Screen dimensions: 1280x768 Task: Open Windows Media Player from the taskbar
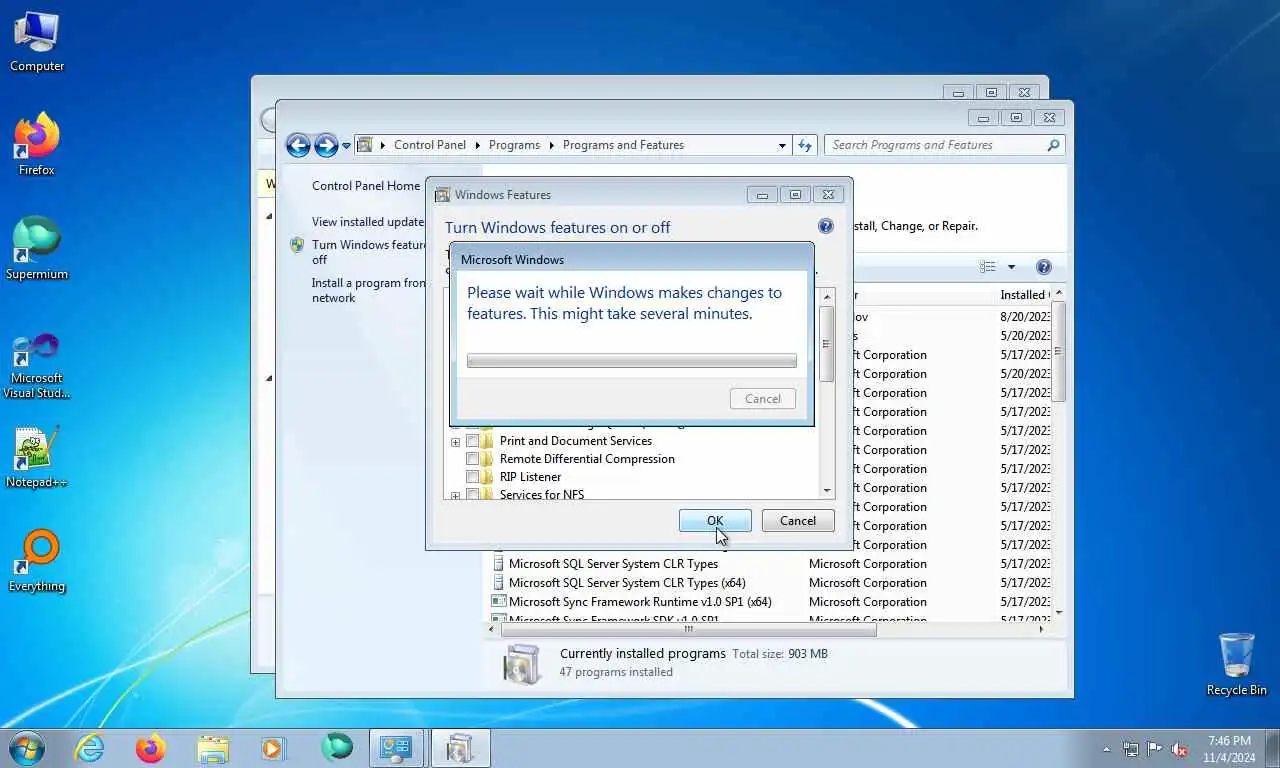(x=273, y=748)
